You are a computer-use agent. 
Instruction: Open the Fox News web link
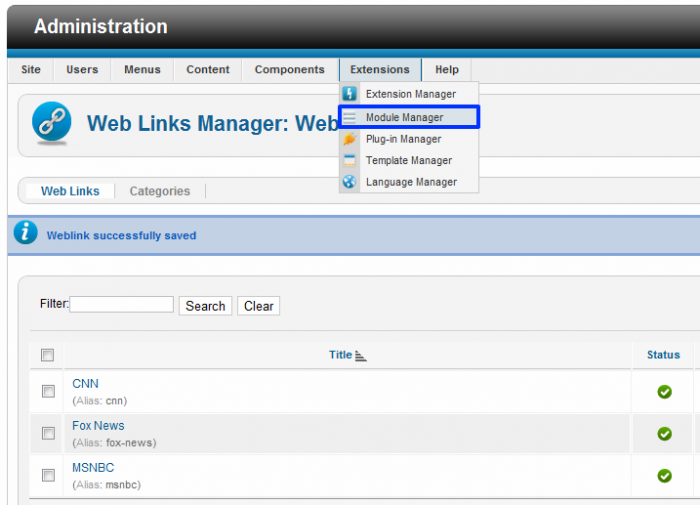(98, 426)
